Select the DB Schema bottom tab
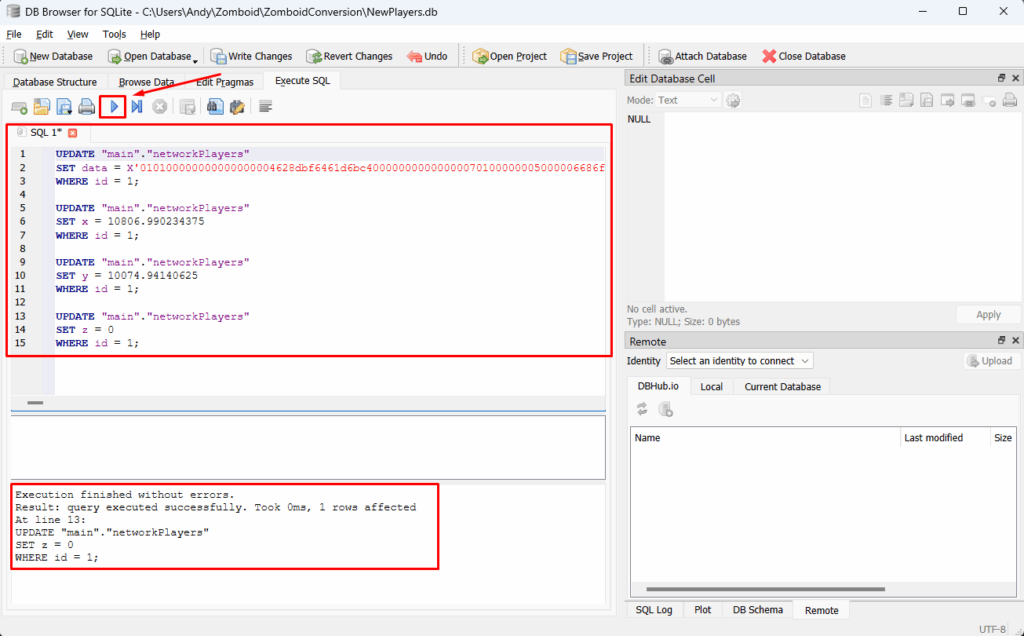 tap(757, 609)
